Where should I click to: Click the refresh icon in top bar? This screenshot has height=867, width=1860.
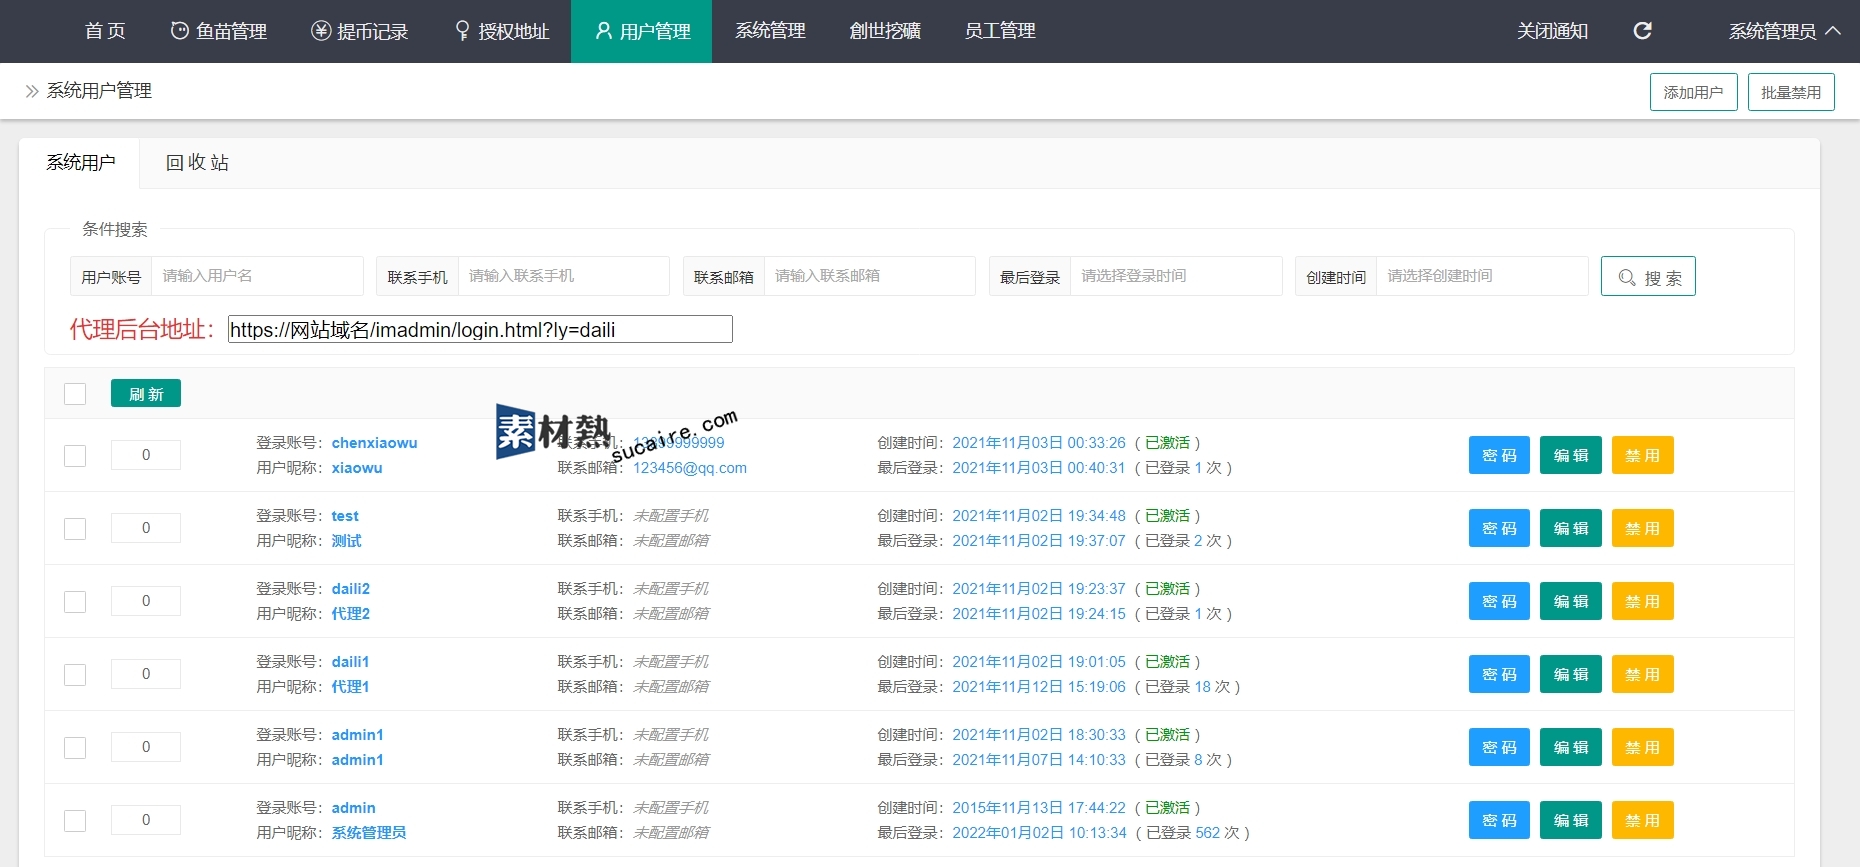click(1642, 31)
